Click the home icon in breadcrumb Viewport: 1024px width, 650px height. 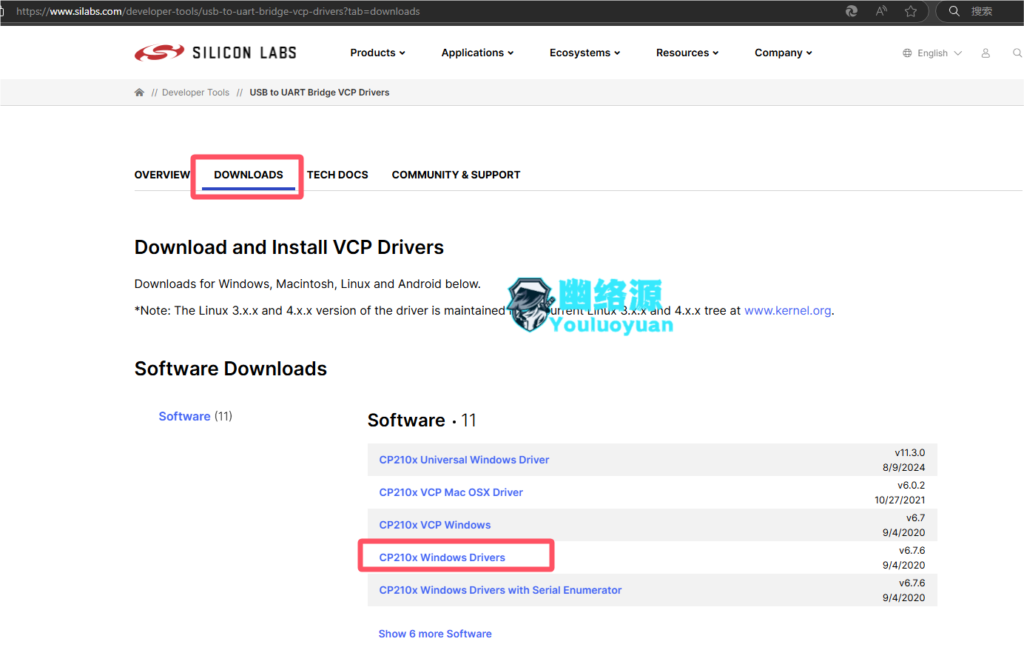click(139, 92)
